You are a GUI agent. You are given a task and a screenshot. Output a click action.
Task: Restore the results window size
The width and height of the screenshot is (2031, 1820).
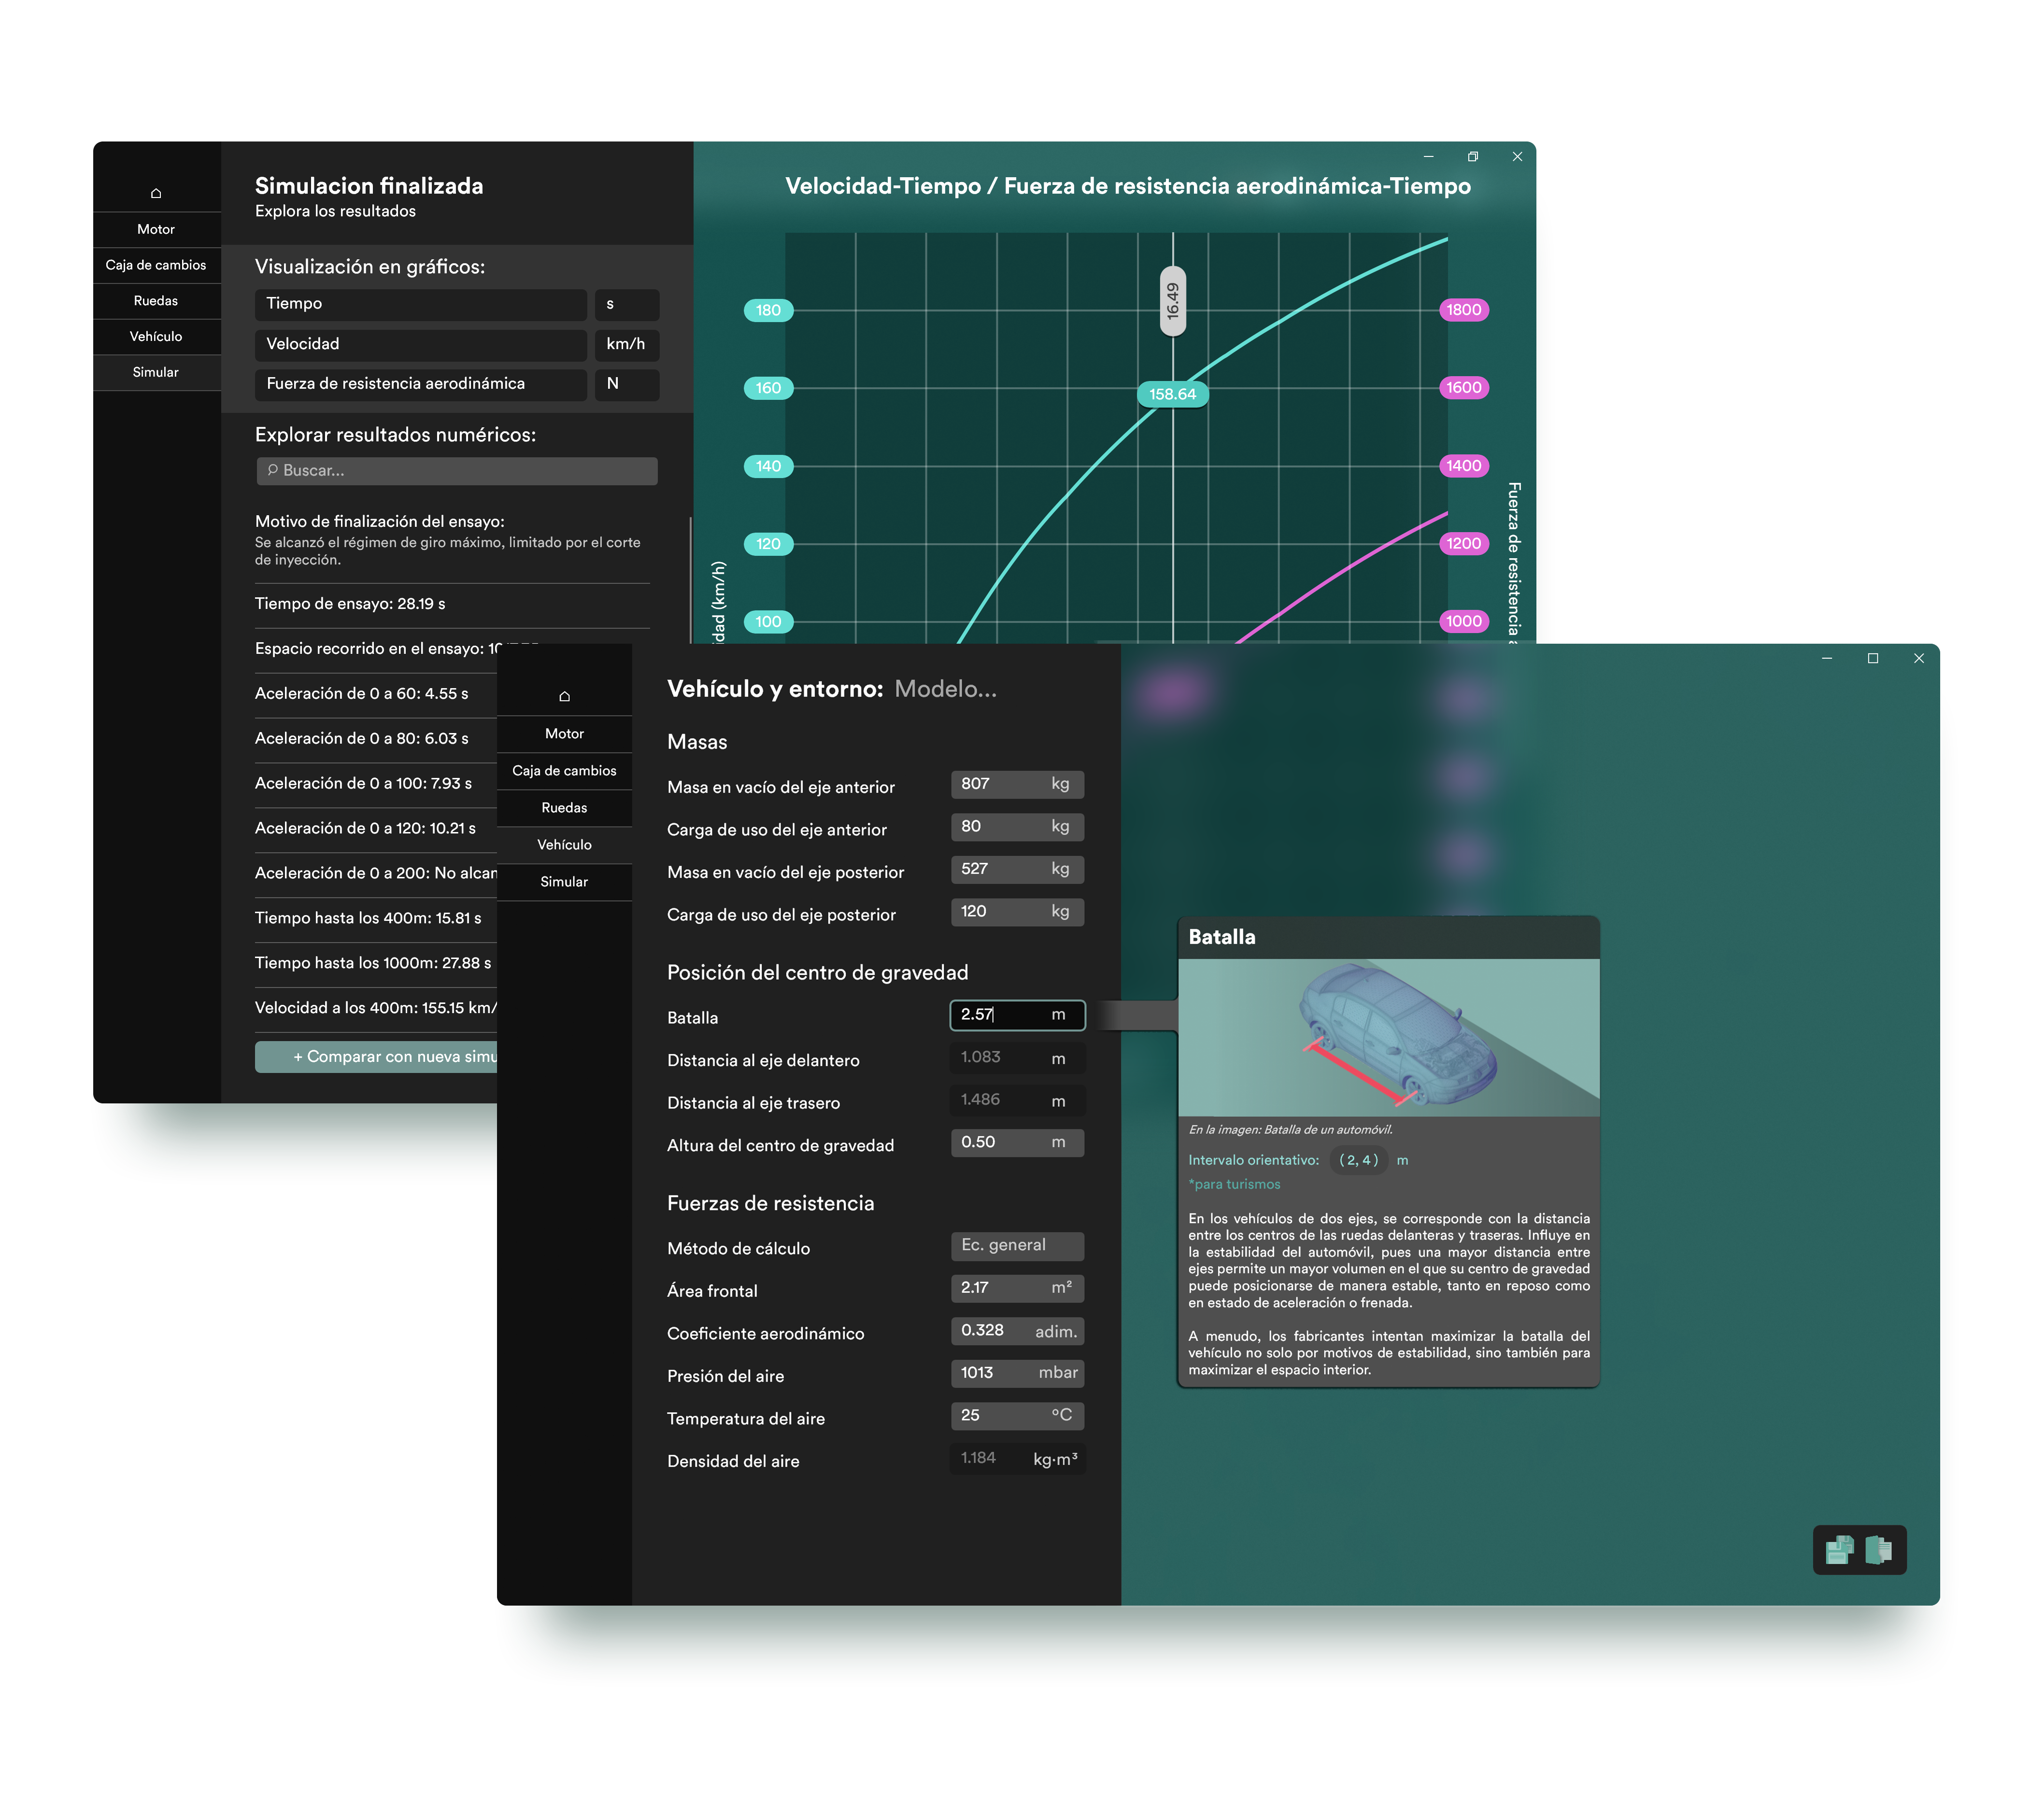pos(1473,157)
